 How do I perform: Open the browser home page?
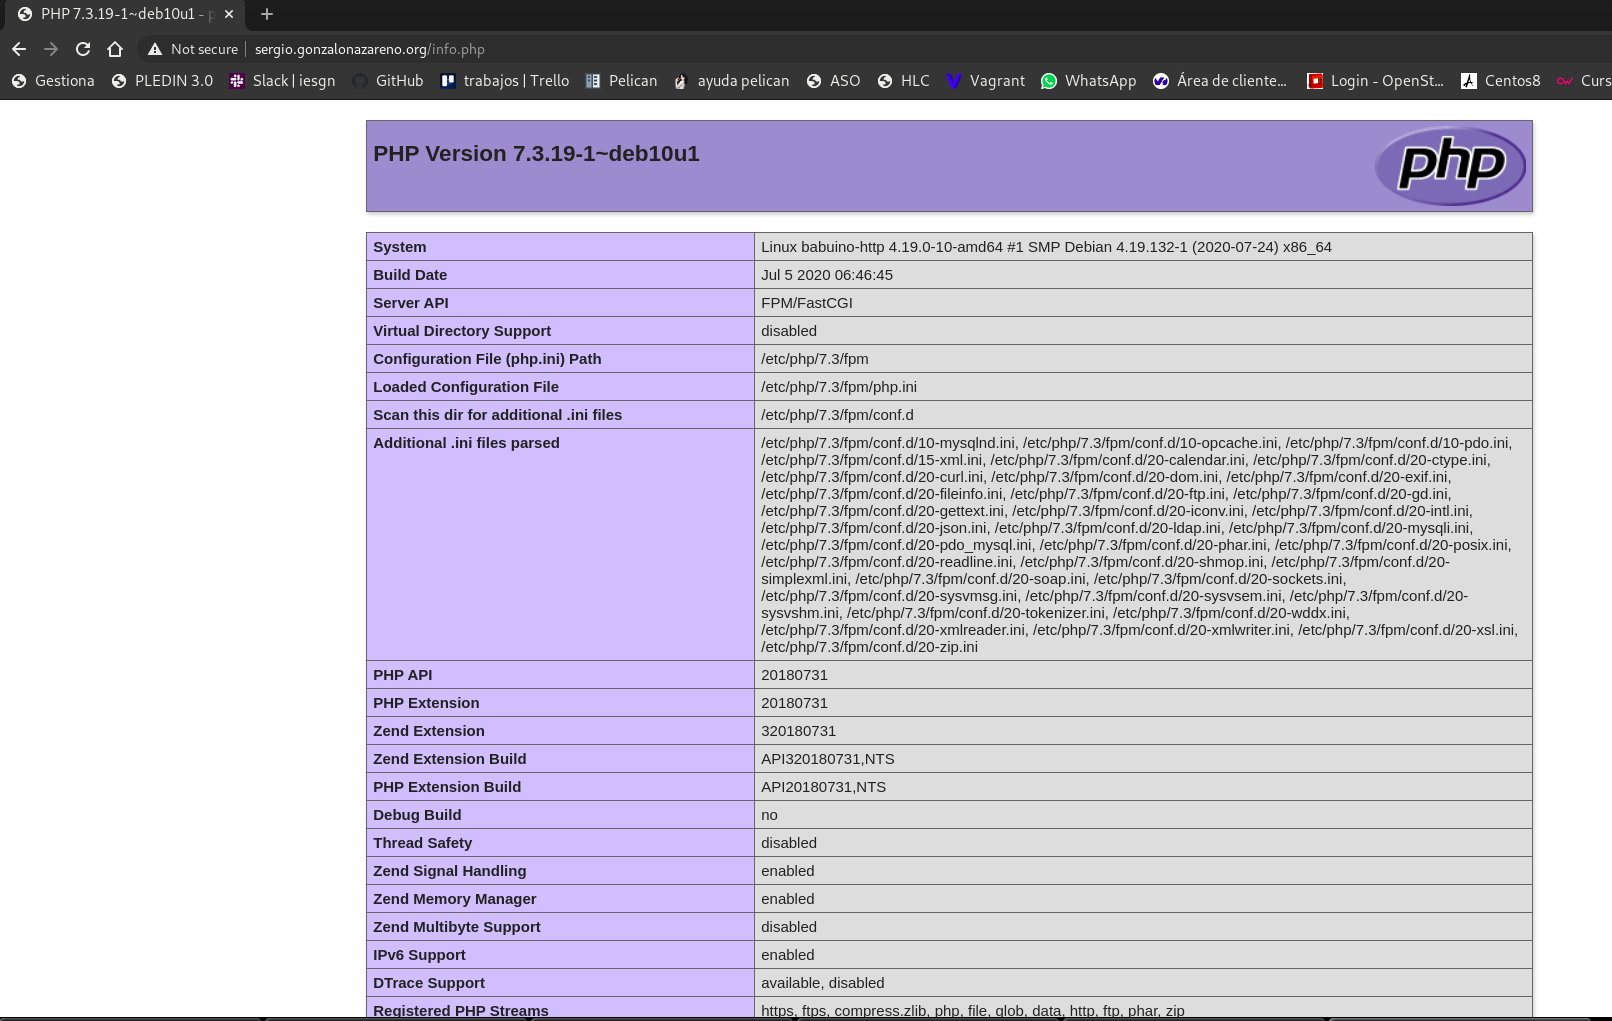[x=115, y=48]
